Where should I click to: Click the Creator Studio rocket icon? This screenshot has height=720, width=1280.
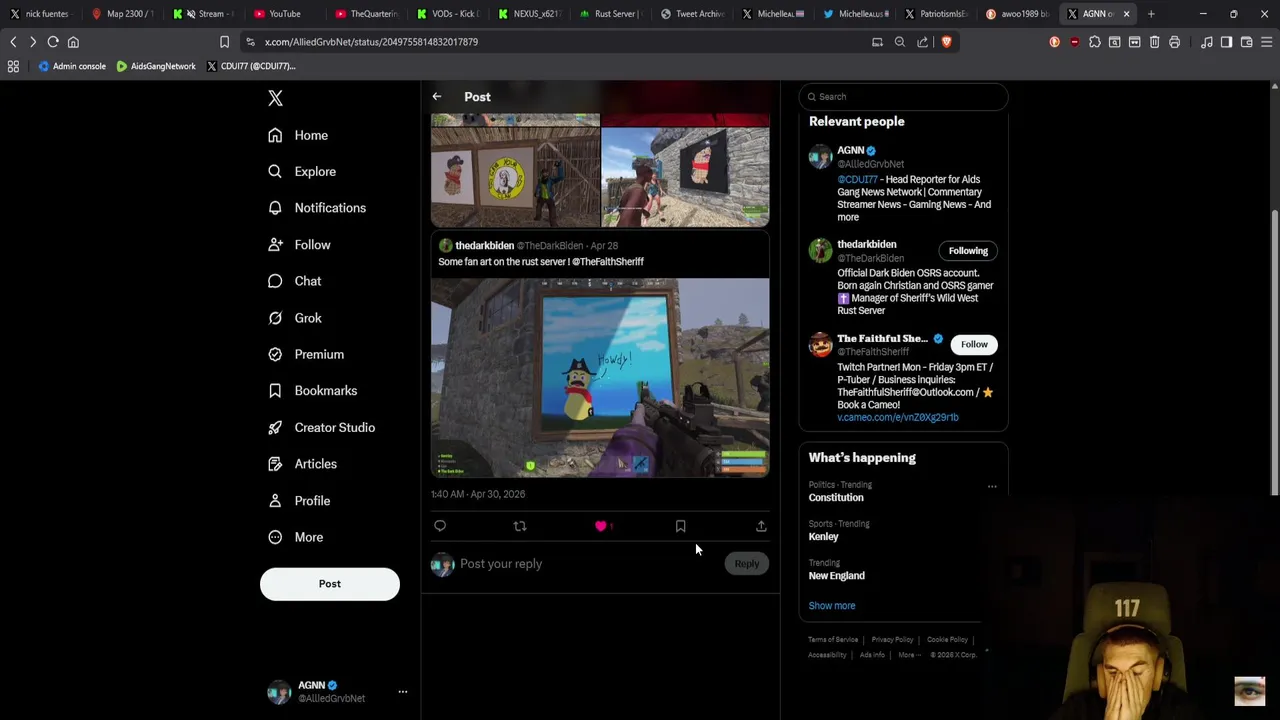(x=275, y=427)
